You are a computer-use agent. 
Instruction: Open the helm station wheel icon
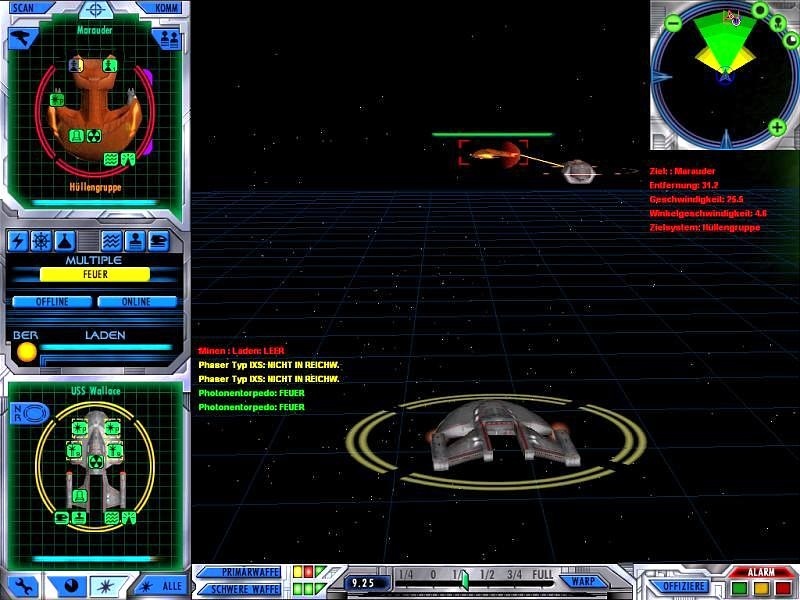click(39, 240)
